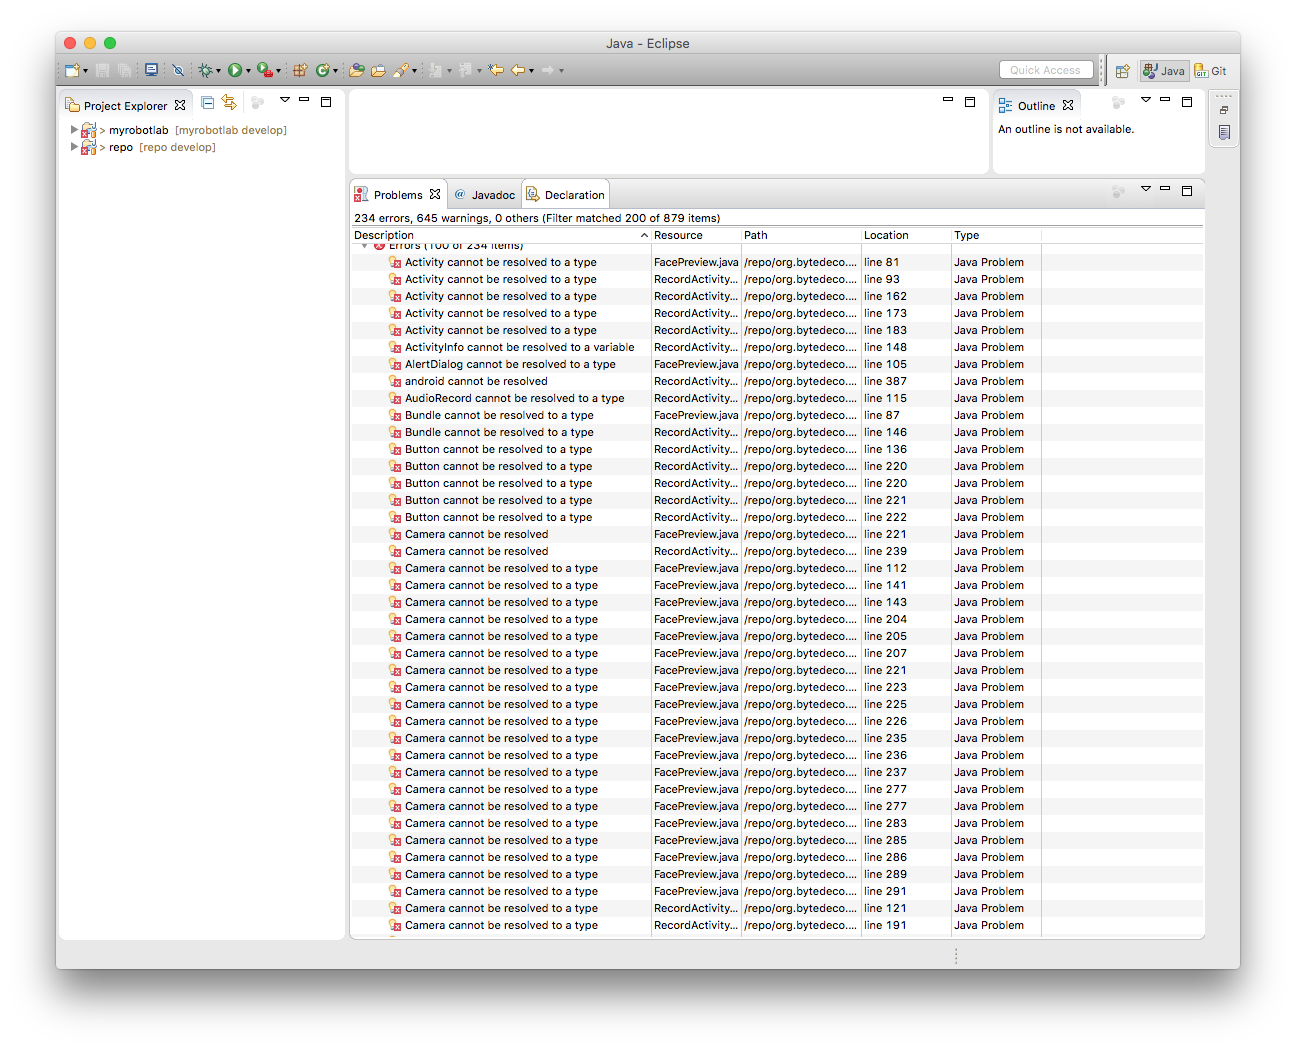Open the Back history dropdown arrow
Image resolution: width=1296 pixels, height=1049 pixels.
(x=531, y=71)
